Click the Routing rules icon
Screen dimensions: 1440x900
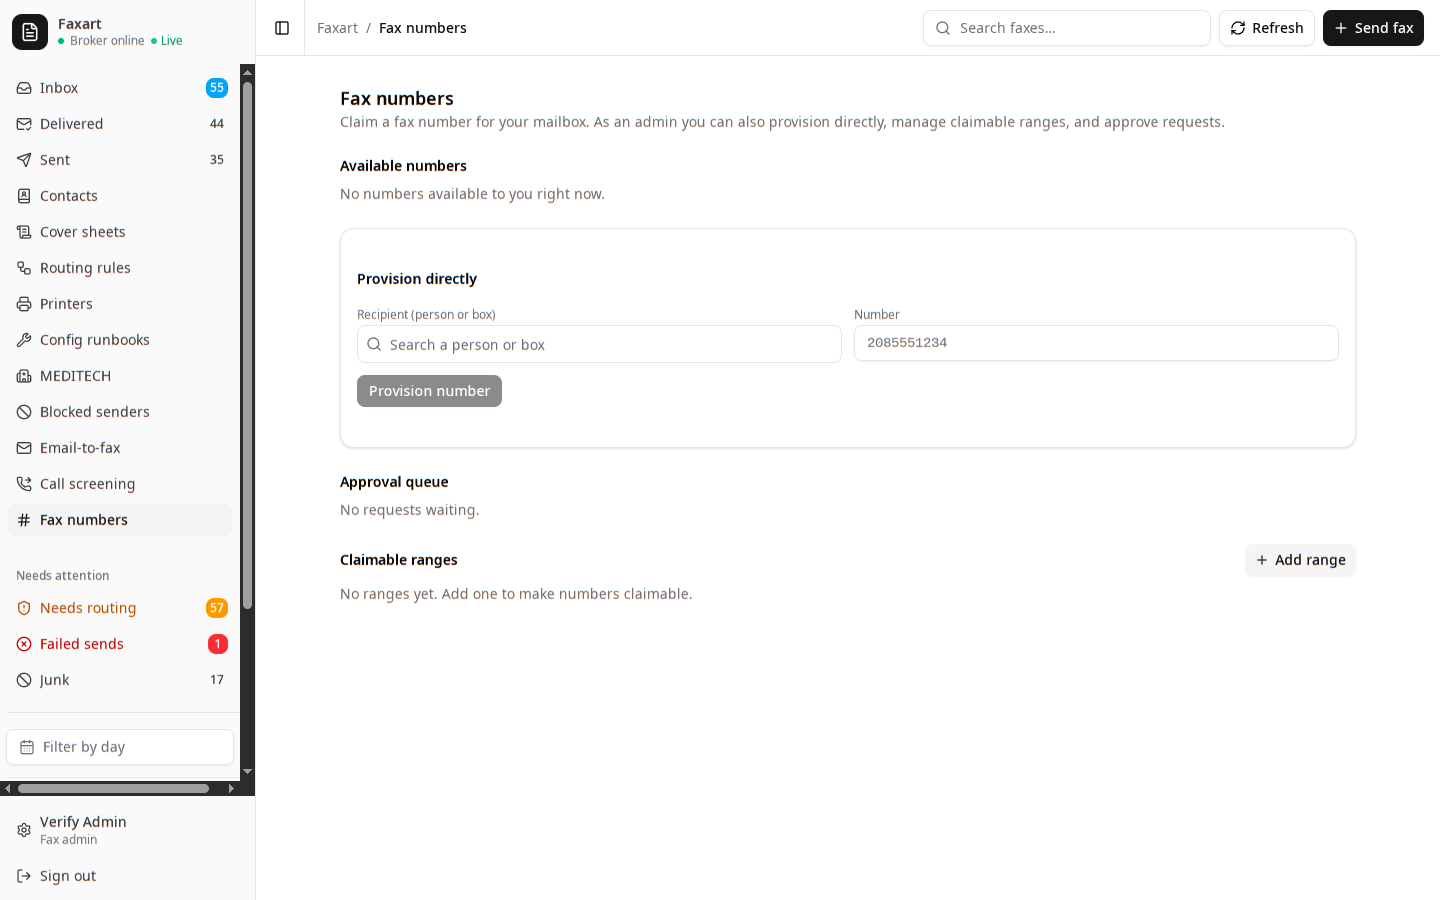point(24,268)
